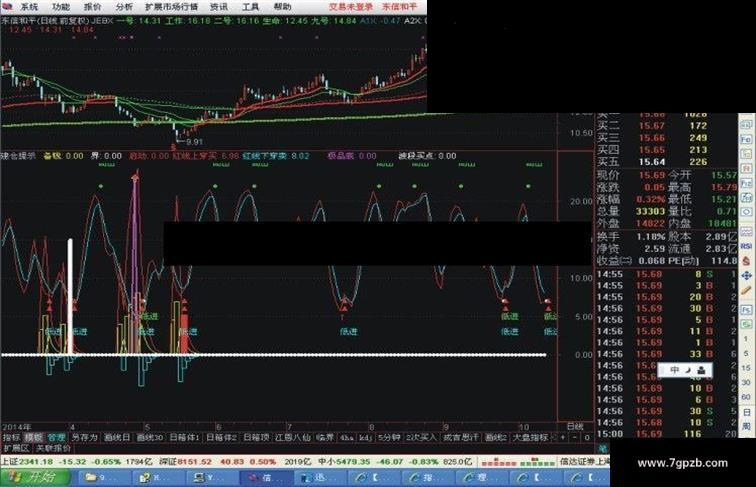Open the 分析 menu
This screenshot has height=487, width=756.
[x=124, y=7]
